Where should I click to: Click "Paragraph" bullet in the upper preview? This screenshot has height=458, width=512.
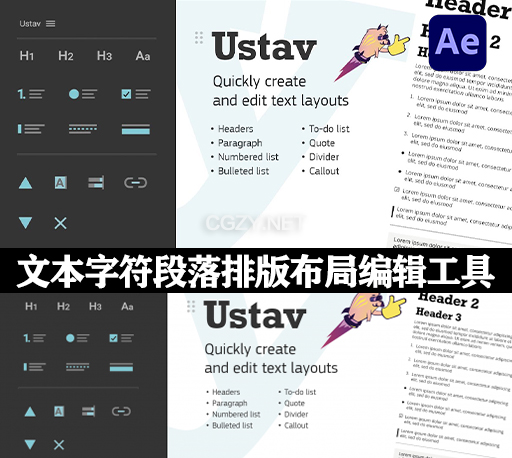click(240, 143)
